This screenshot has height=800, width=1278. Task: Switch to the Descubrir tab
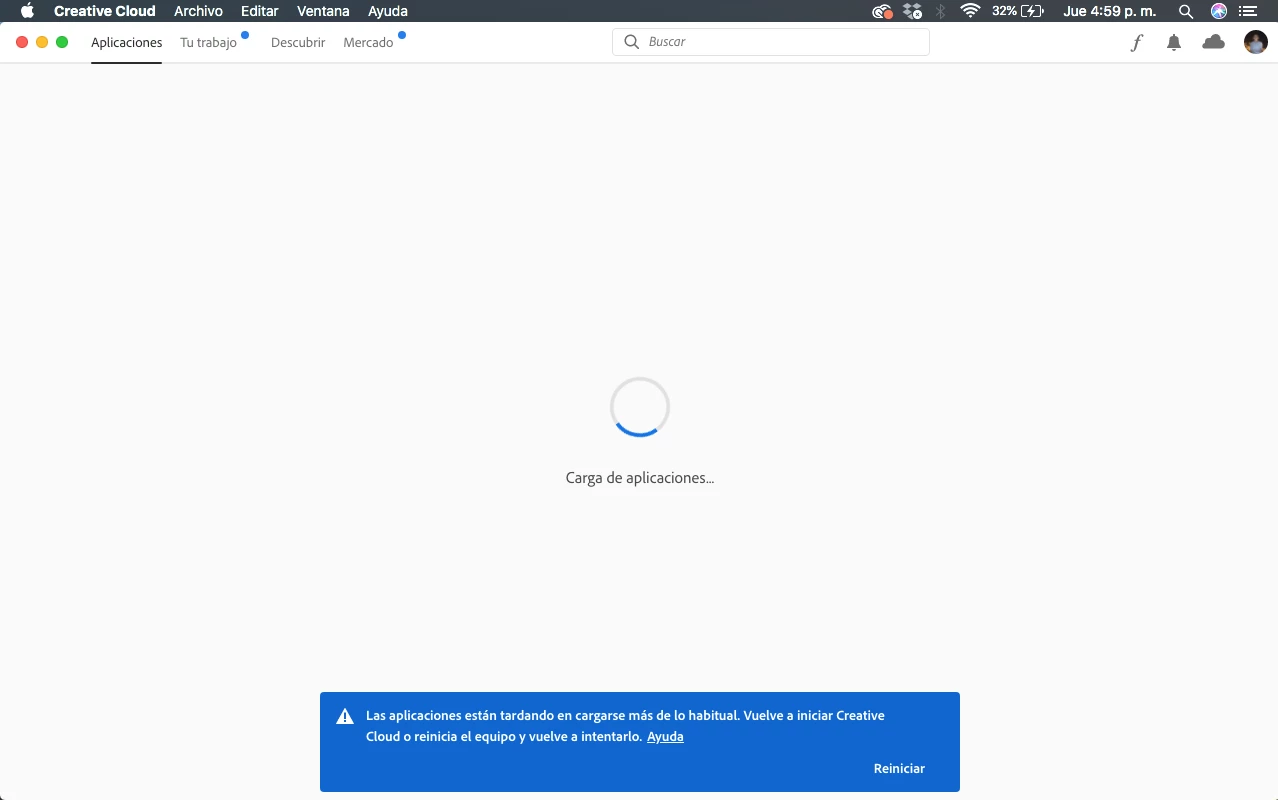coord(298,43)
